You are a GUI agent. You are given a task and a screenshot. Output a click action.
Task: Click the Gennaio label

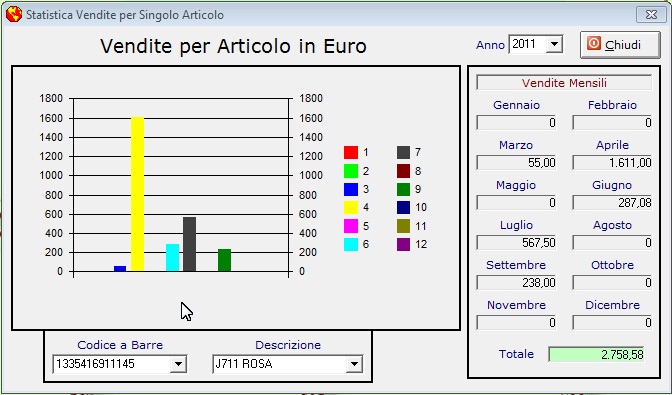coord(516,105)
